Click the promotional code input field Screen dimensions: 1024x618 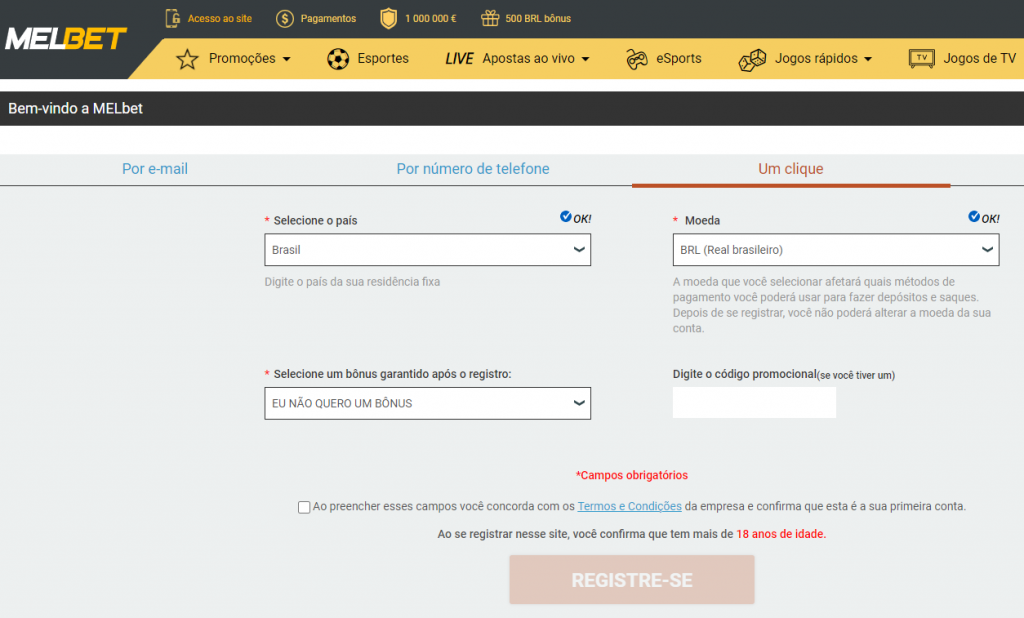pos(754,402)
